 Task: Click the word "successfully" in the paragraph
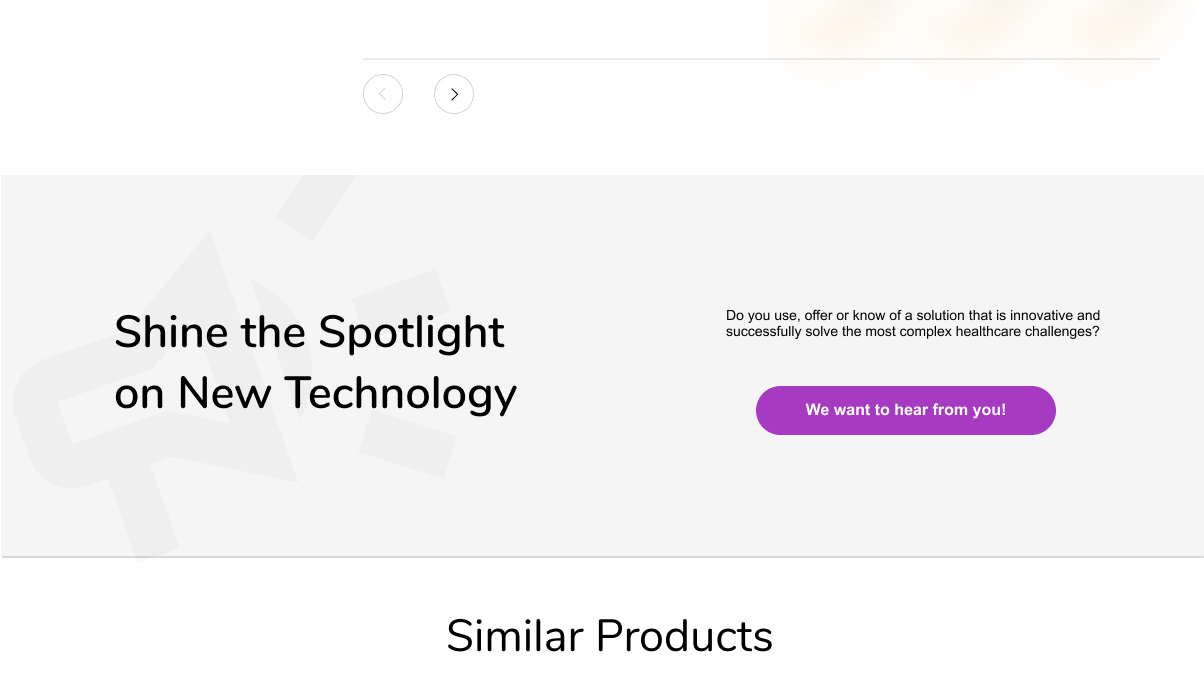[x=763, y=331]
